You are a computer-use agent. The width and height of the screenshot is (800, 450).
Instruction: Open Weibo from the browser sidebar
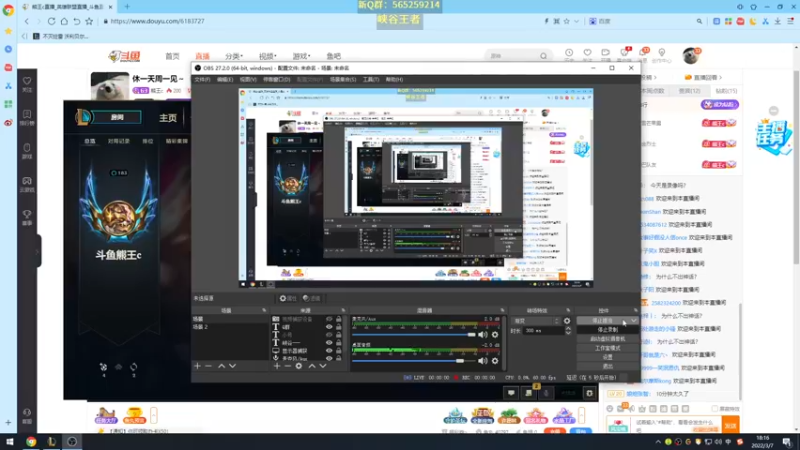coord(8,122)
